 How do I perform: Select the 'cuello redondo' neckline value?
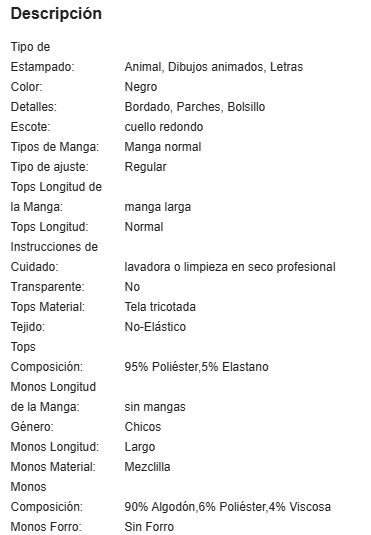(x=164, y=127)
